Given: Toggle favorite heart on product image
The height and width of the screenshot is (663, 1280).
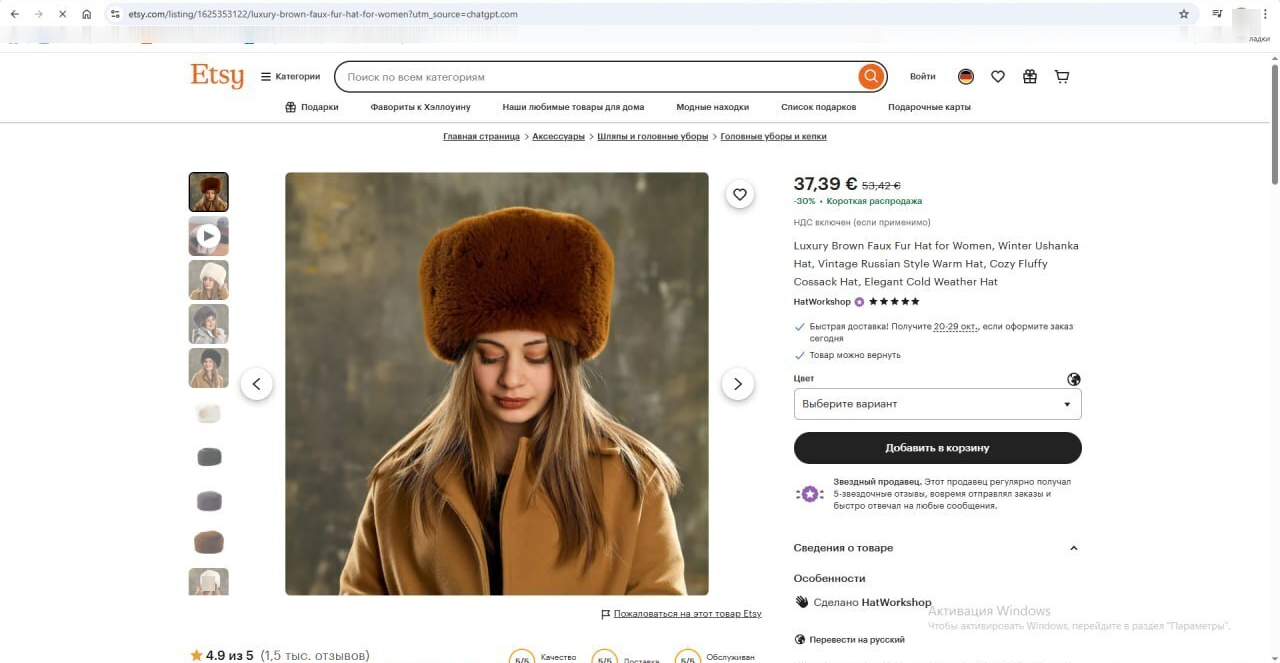Looking at the screenshot, I should (739, 195).
